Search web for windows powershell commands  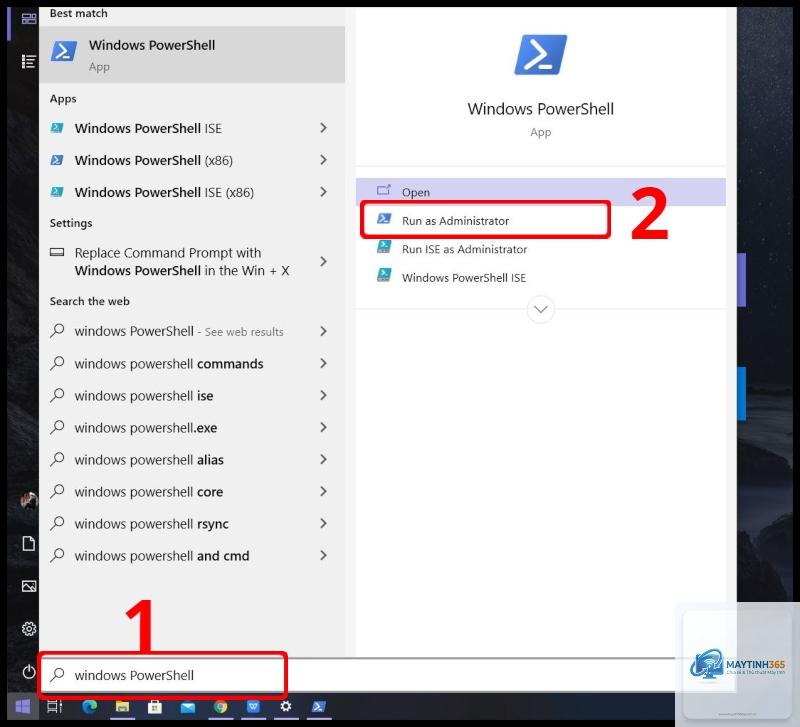pyautogui.click(x=192, y=364)
